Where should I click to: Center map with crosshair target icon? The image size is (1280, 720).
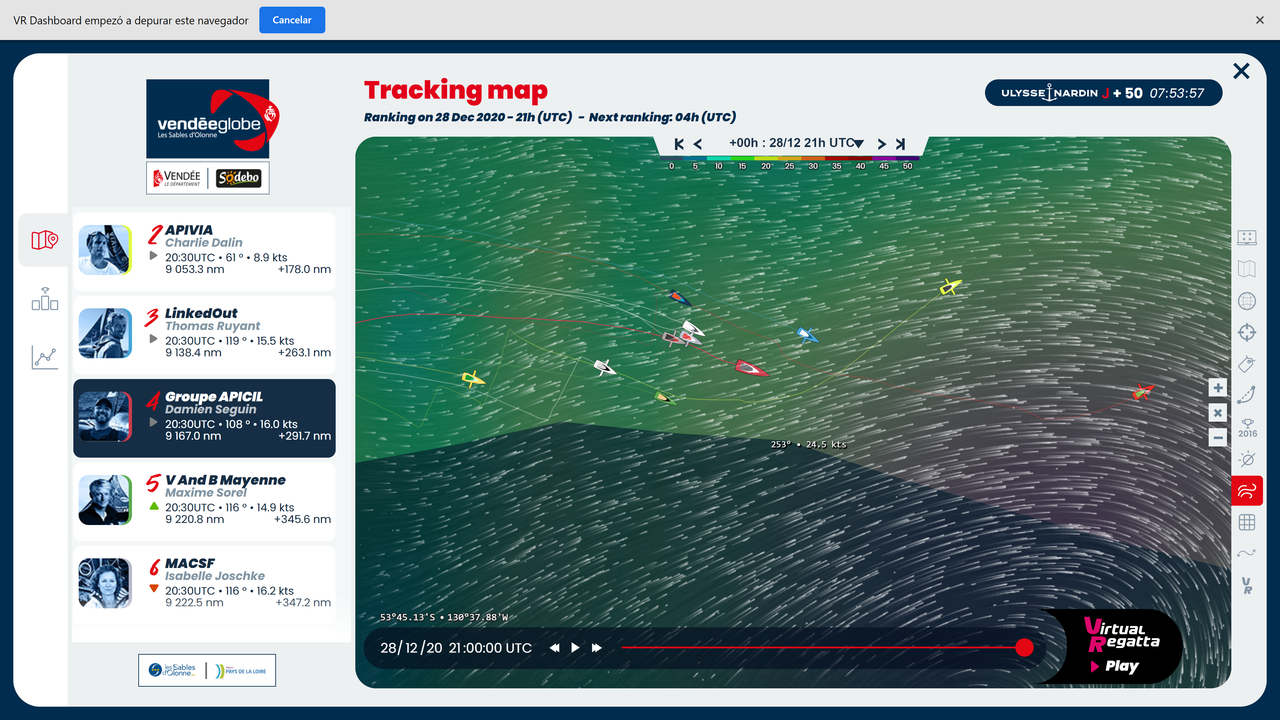click(x=1247, y=332)
